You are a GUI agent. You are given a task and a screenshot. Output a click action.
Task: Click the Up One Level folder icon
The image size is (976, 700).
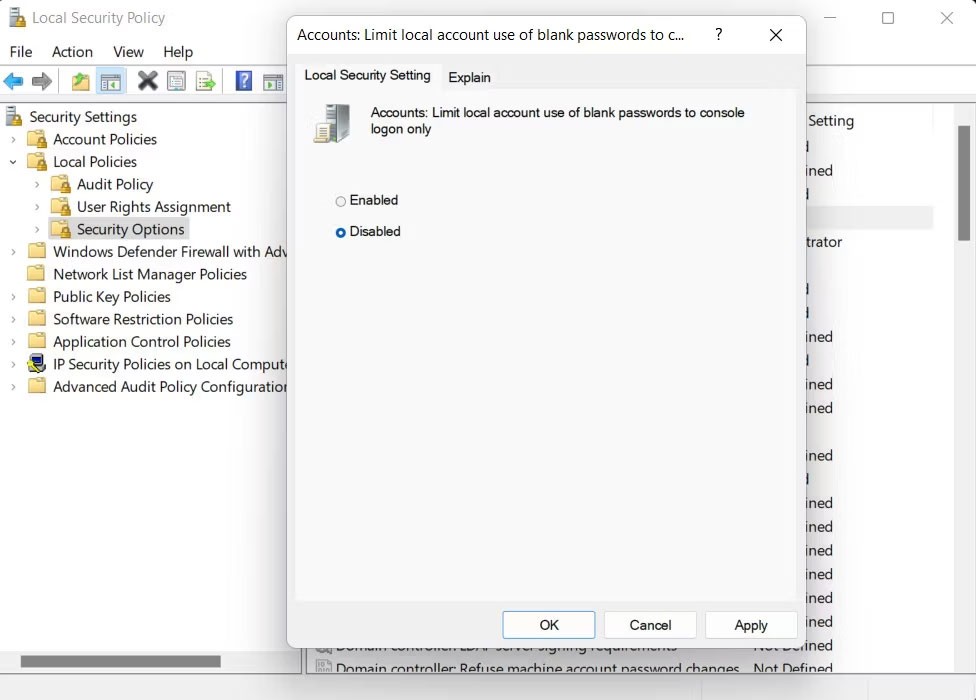tap(80, 82)
